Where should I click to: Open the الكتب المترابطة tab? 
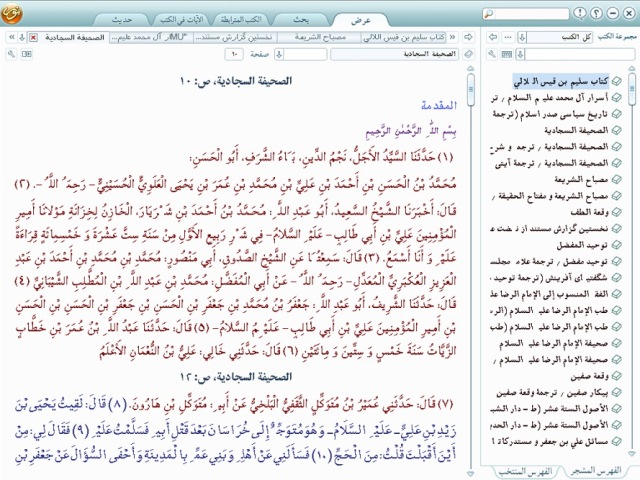[x=241, y=20]
